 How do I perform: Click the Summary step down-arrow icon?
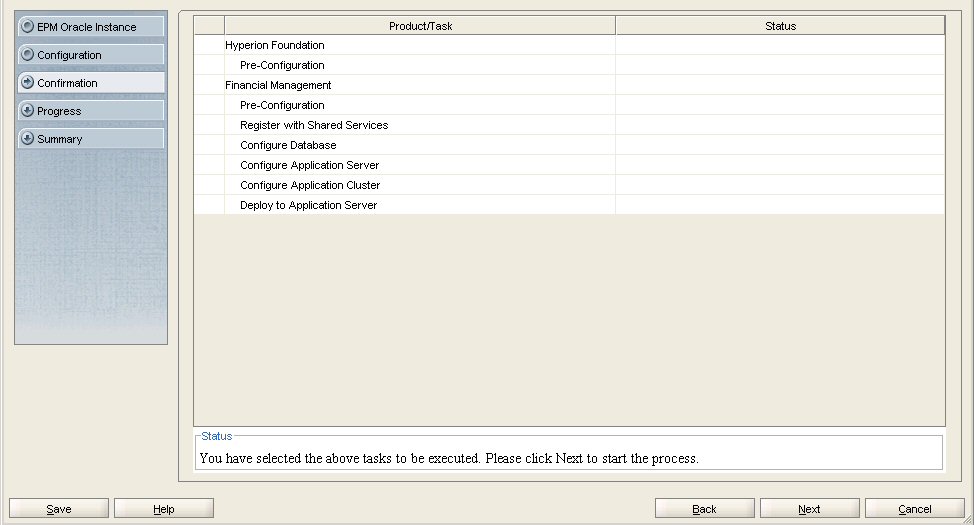pos(27,138)
